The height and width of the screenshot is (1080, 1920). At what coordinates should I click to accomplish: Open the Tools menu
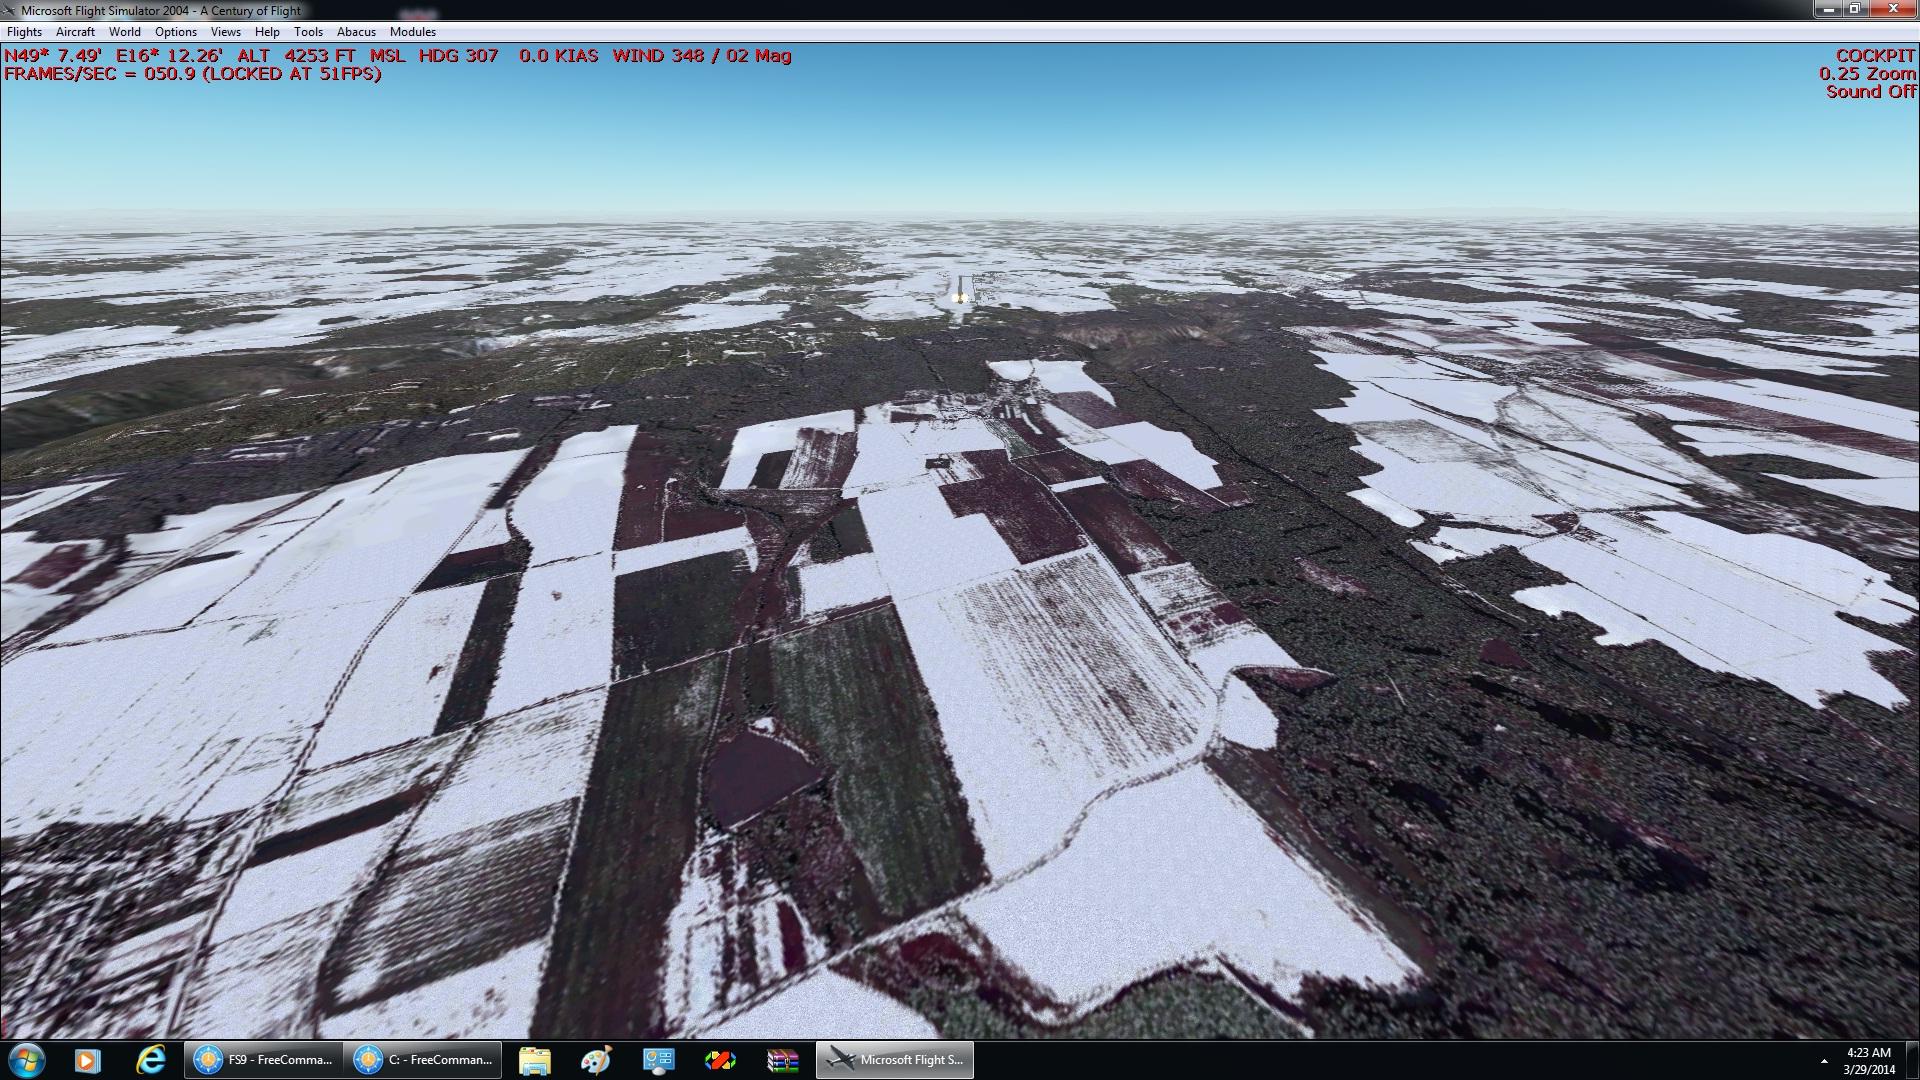click(x=308, y=32)
